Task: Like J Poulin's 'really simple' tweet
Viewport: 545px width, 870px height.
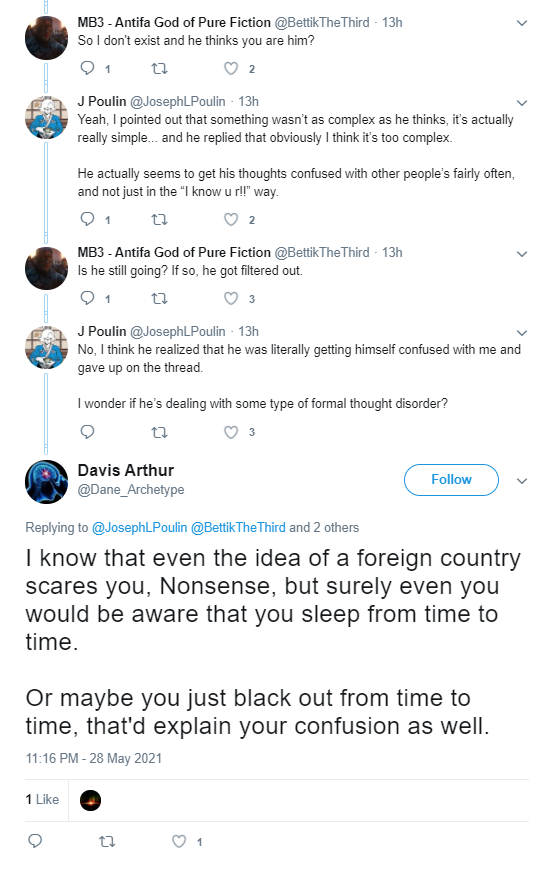Action: click(x=231, y=220)
